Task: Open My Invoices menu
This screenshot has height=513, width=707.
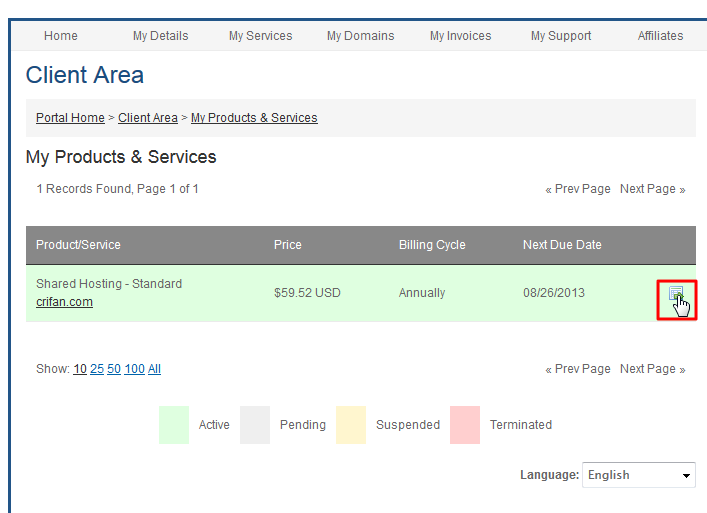Action: (460, 36)
